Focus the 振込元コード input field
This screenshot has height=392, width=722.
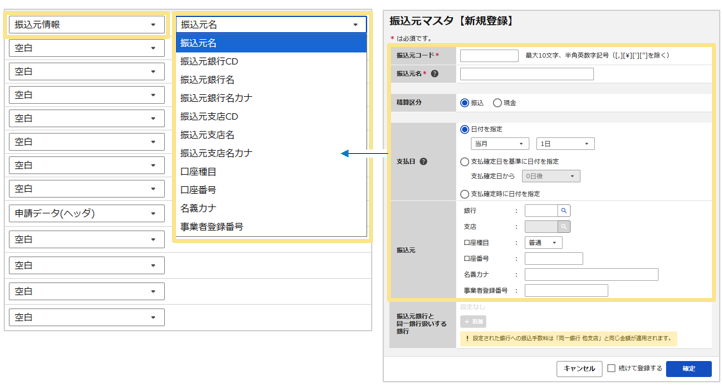coord(489,56)
